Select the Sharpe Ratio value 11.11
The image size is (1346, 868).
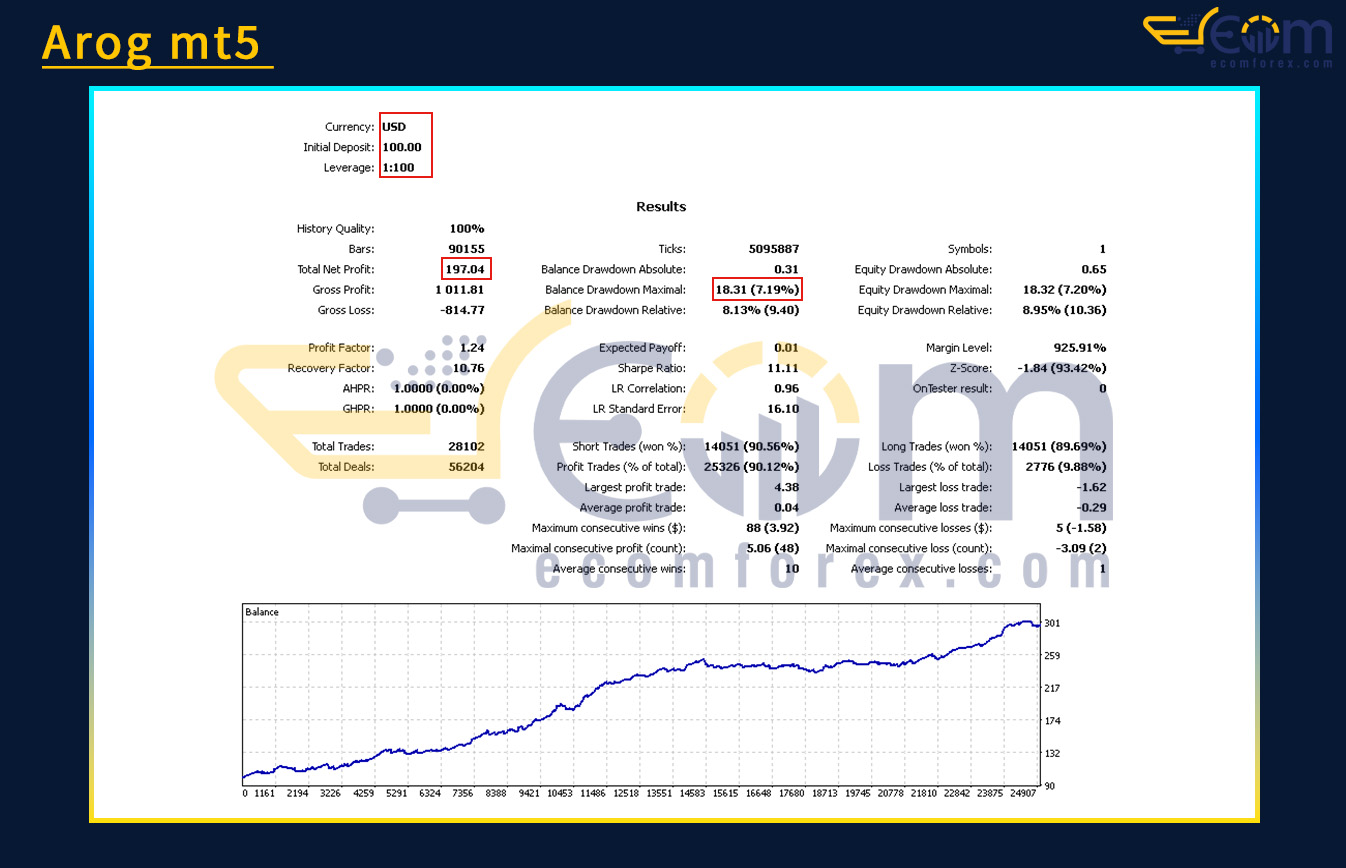pyautogui.click(x=784, y=368)
